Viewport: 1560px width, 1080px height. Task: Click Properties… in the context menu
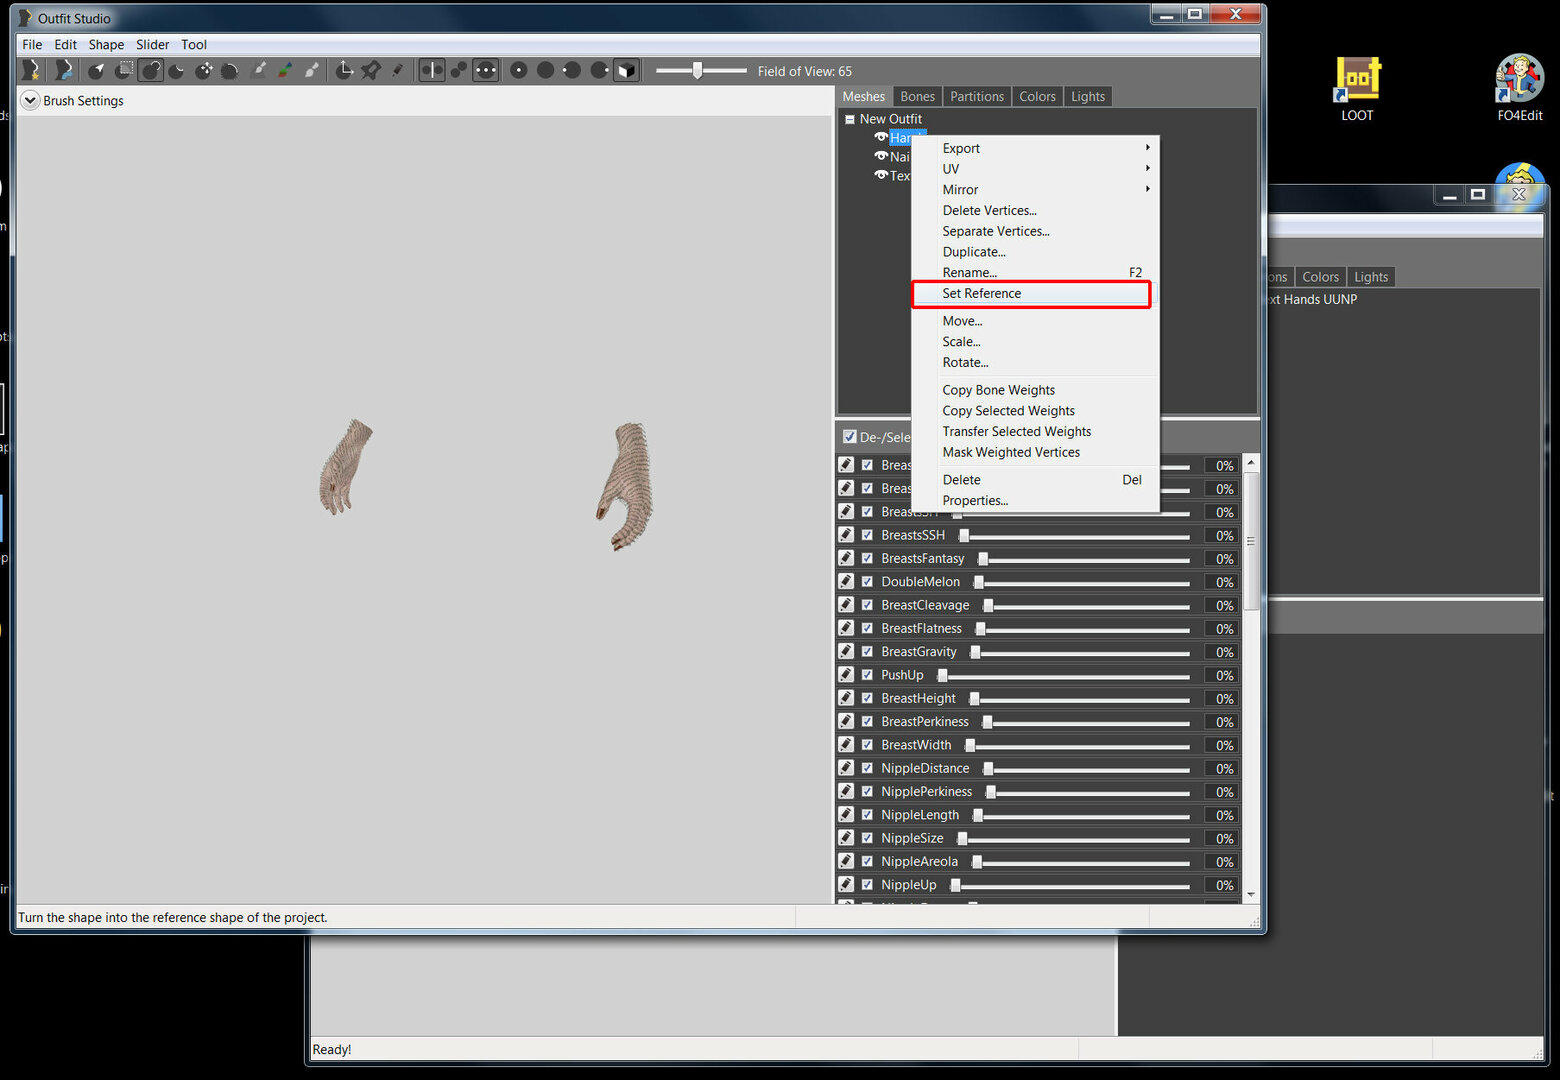[x=975, y=500]
